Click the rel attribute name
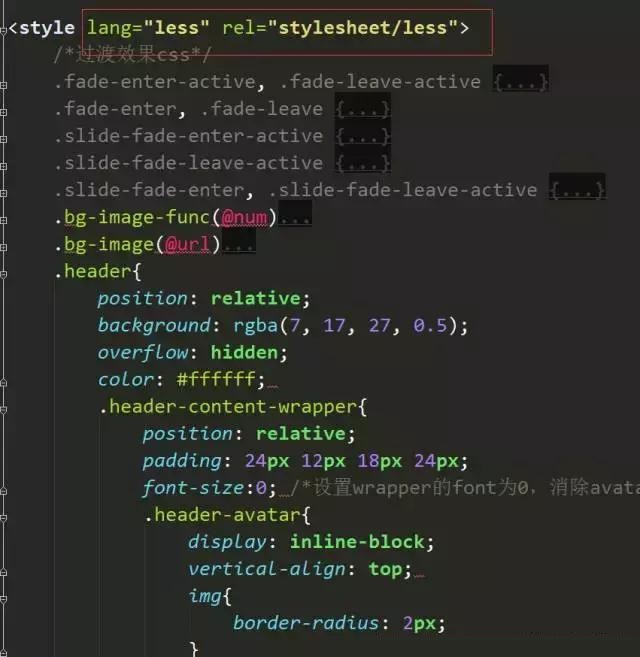The width and height of the screenshot is (640, 657). click(239, 28)
